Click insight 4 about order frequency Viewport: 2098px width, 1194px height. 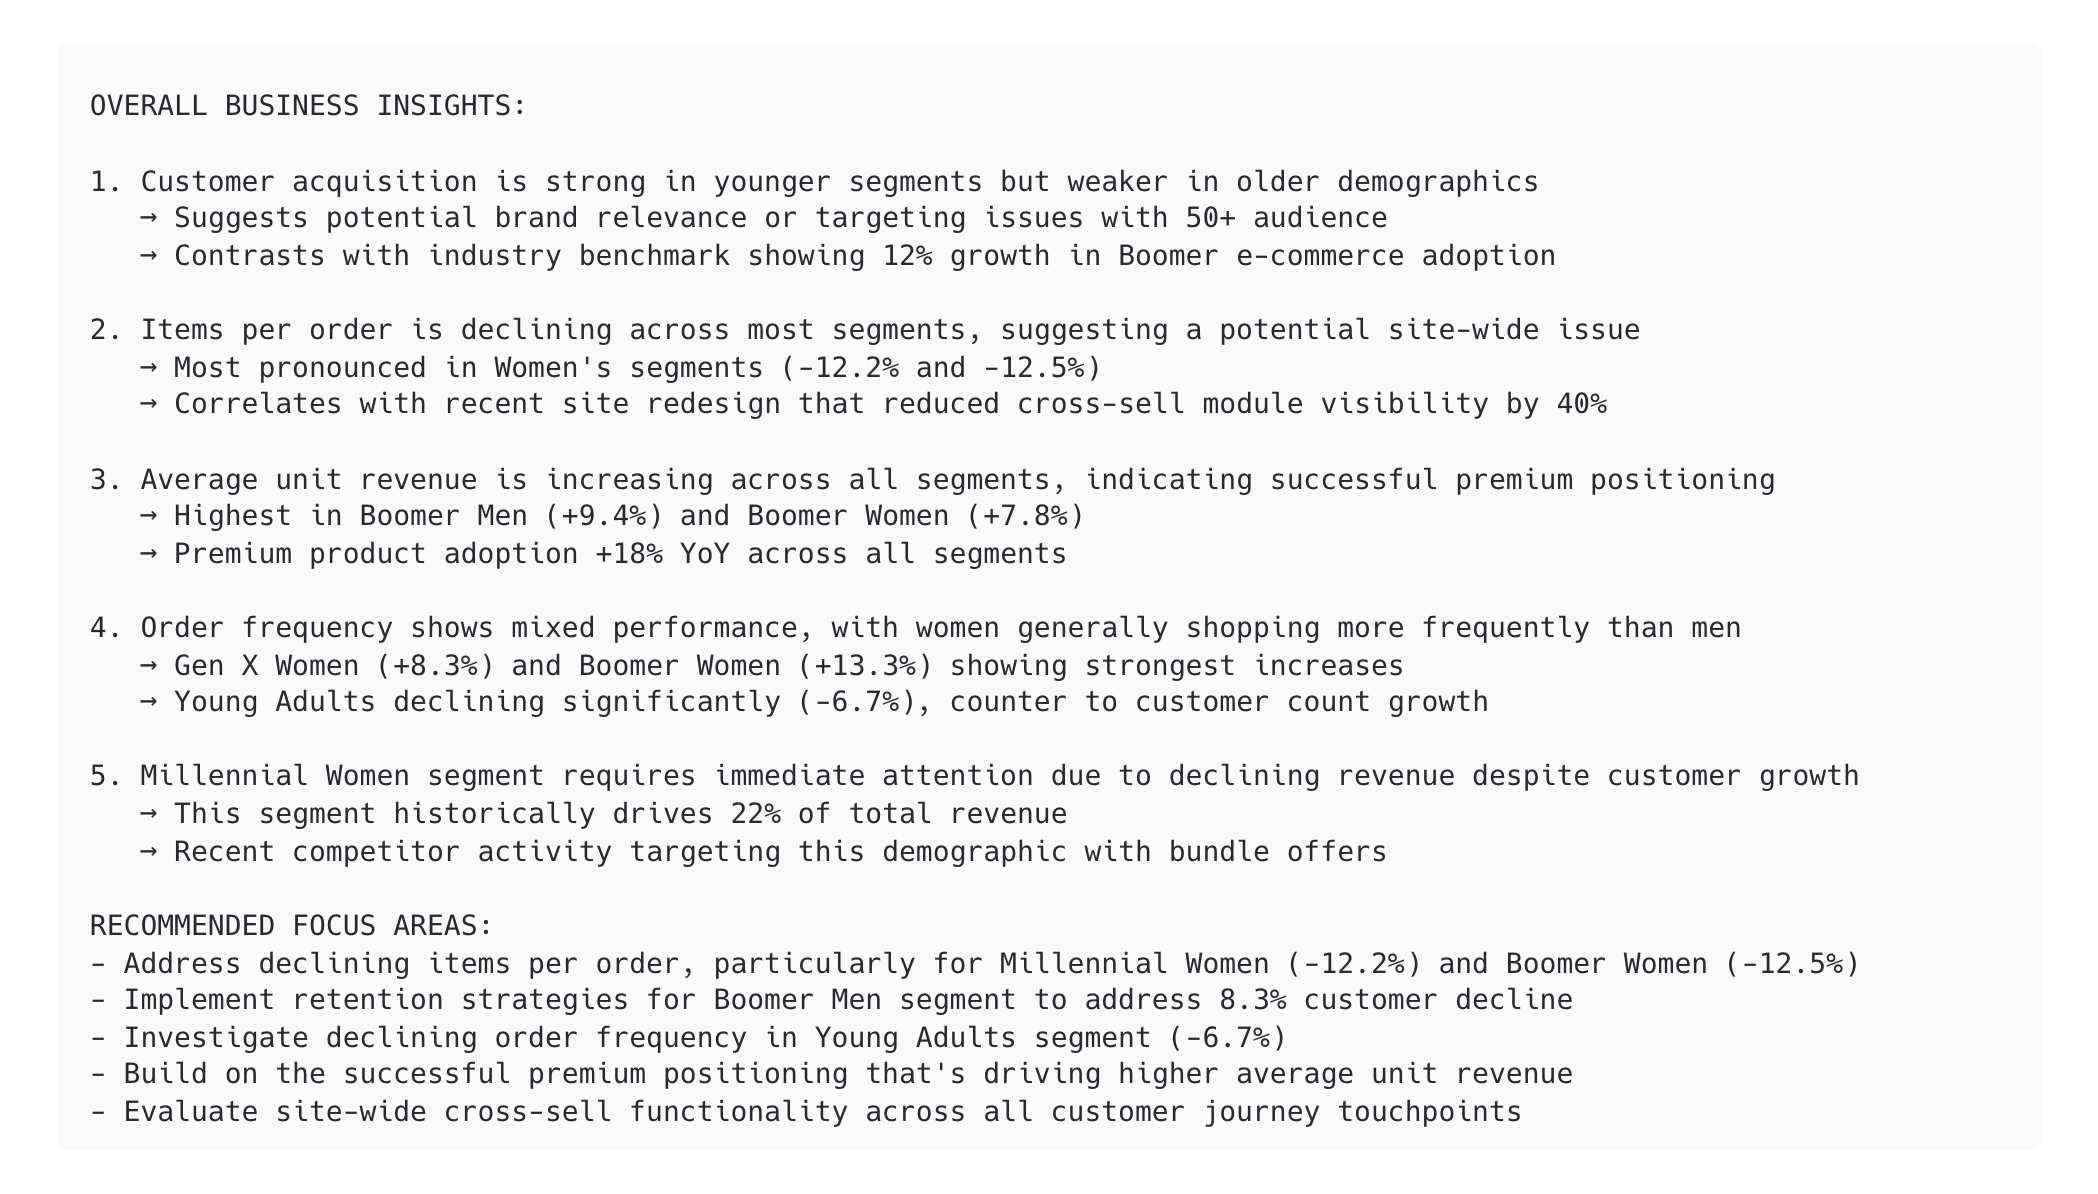click(x=915, y=628)
